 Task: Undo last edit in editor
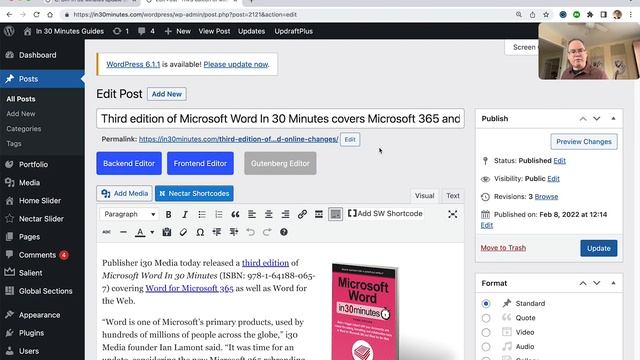250,232
